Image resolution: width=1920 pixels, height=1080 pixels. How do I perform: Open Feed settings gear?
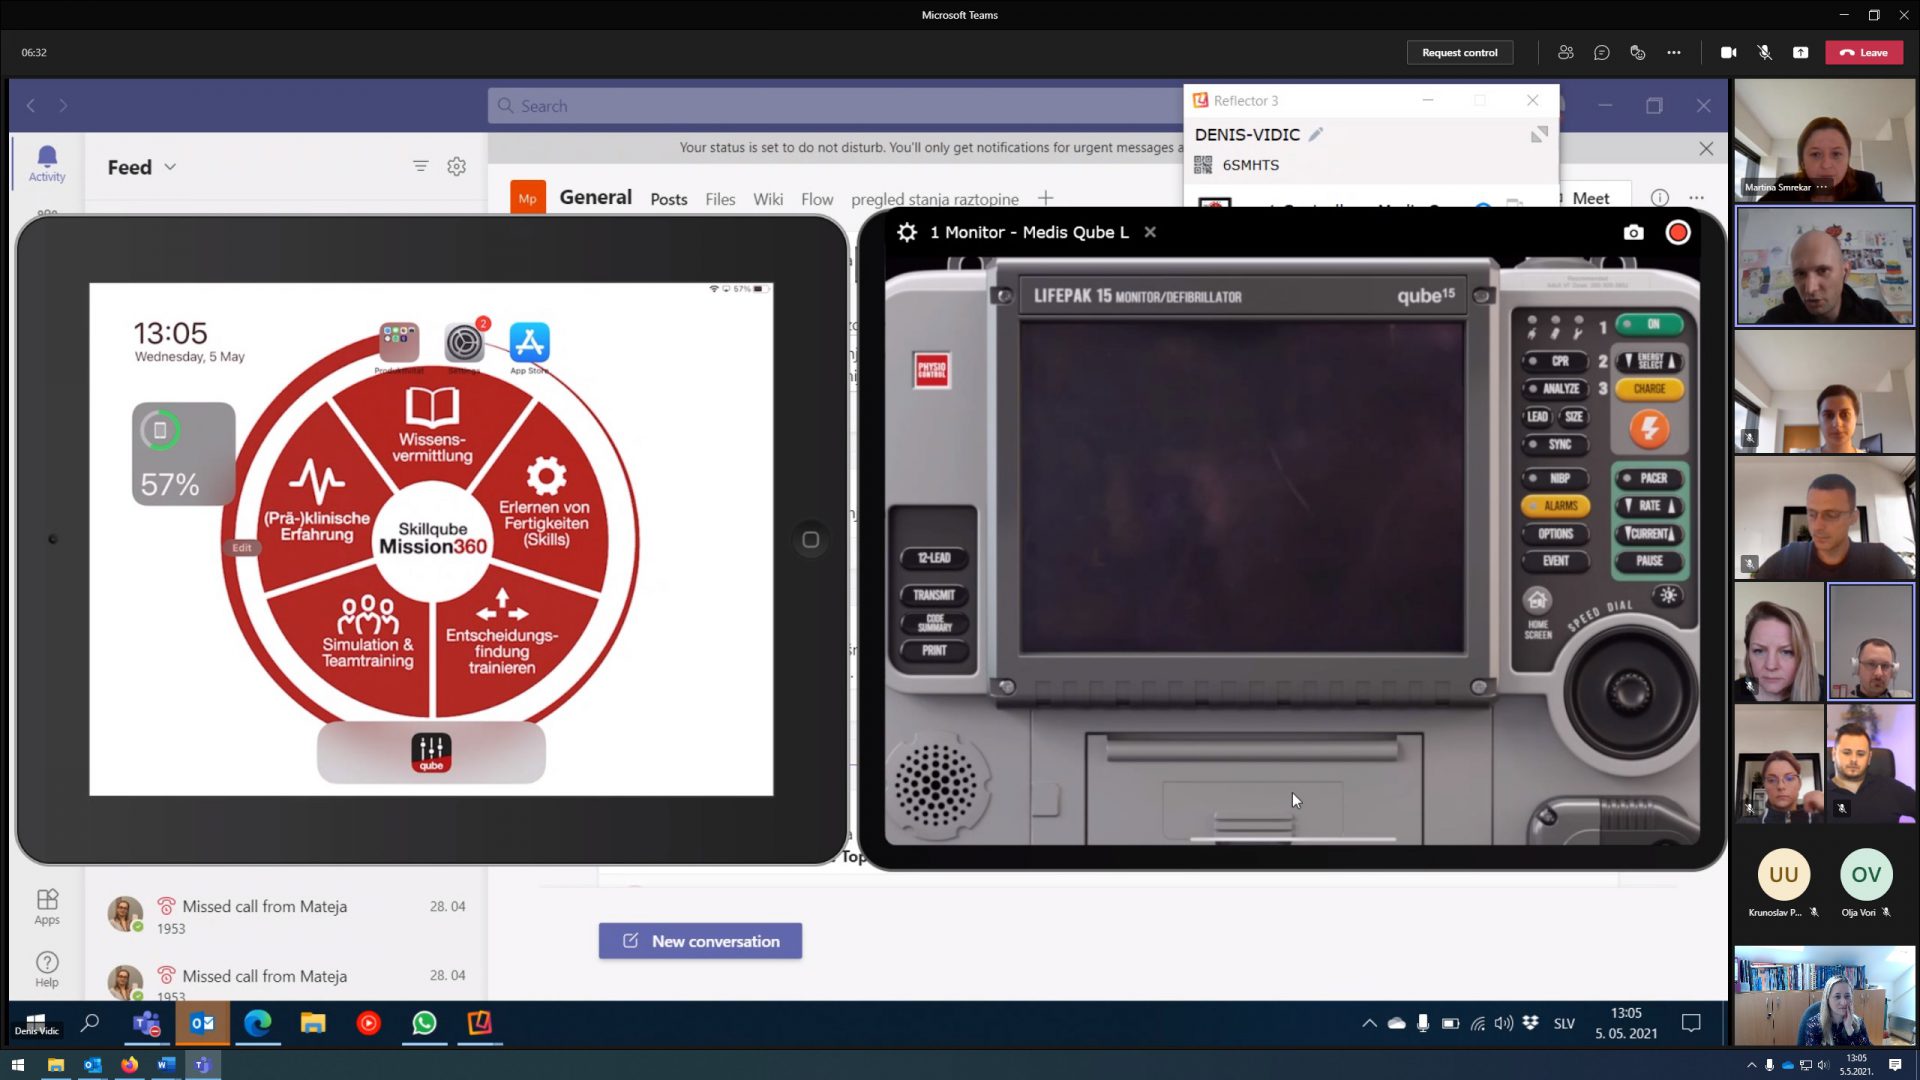456,166
